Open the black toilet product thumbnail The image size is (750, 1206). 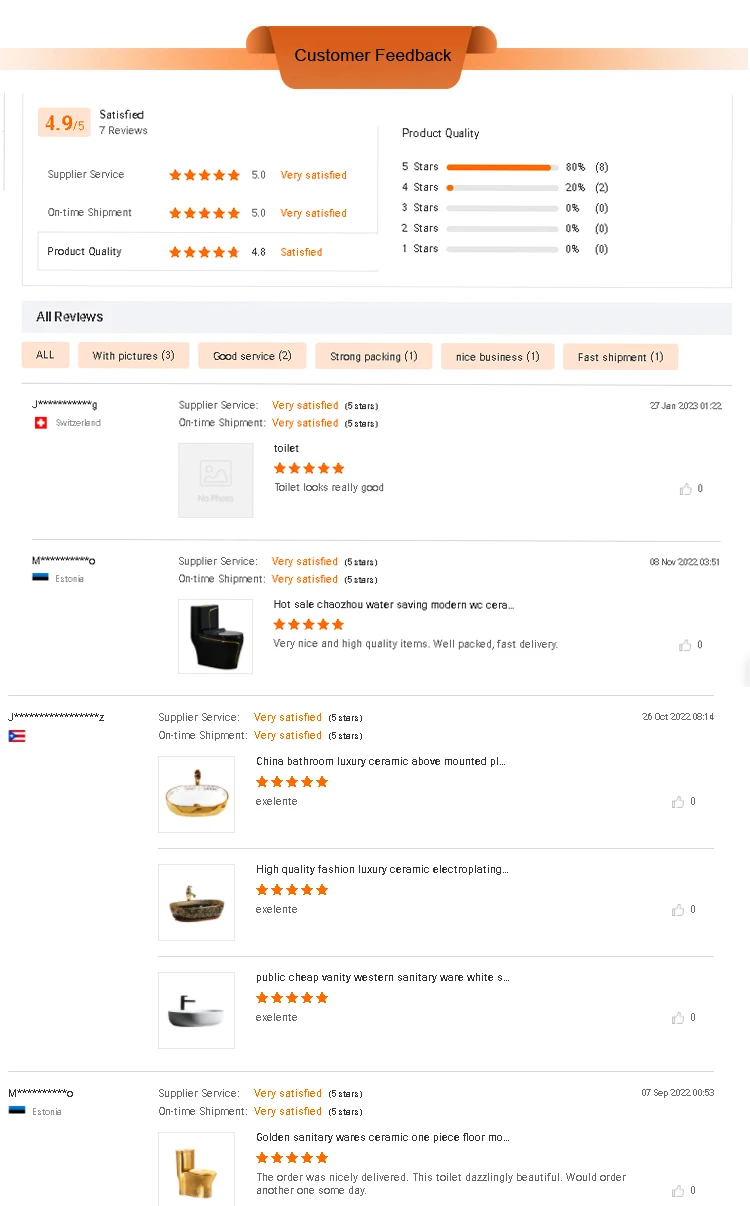pos(216,636)
